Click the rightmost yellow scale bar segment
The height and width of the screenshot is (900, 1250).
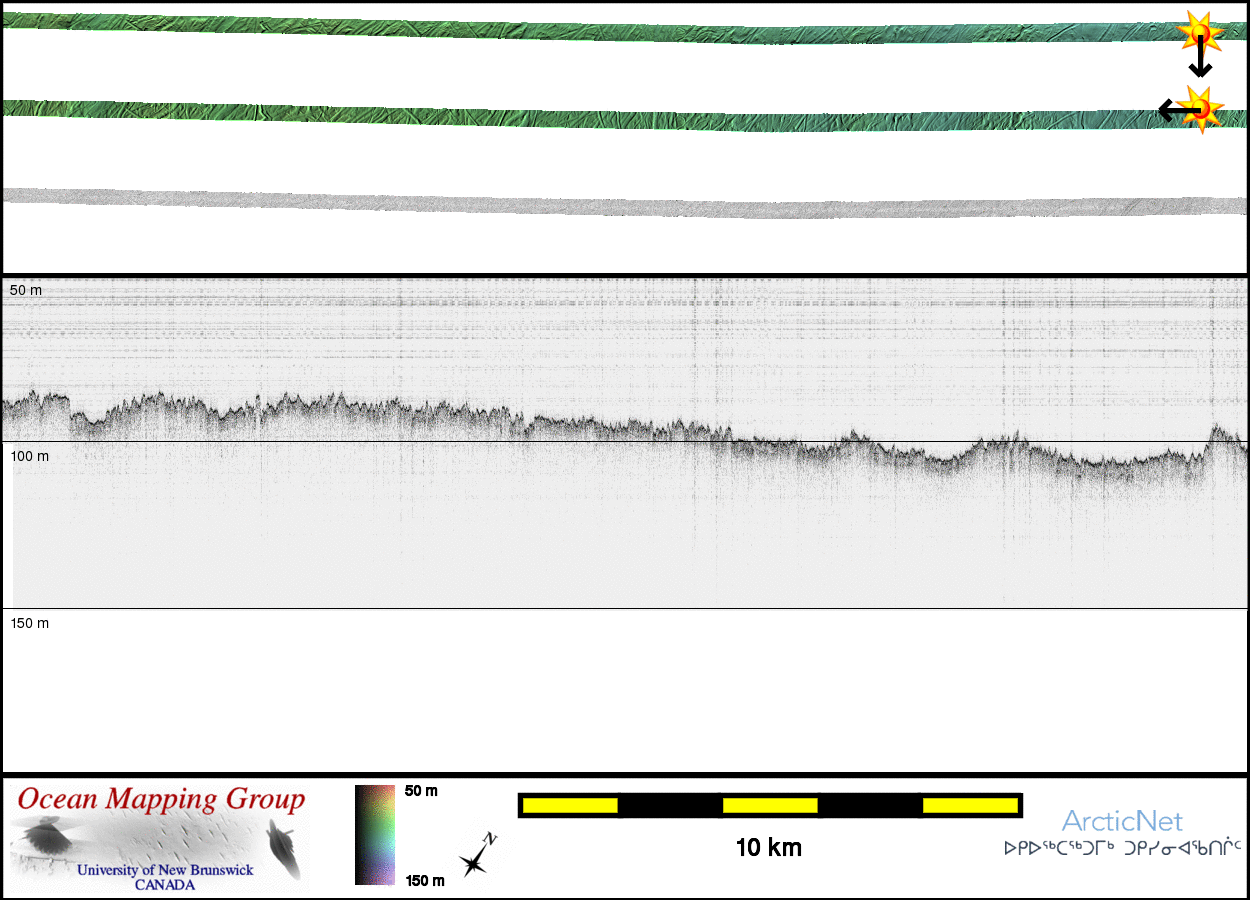(x=969, y=805)
